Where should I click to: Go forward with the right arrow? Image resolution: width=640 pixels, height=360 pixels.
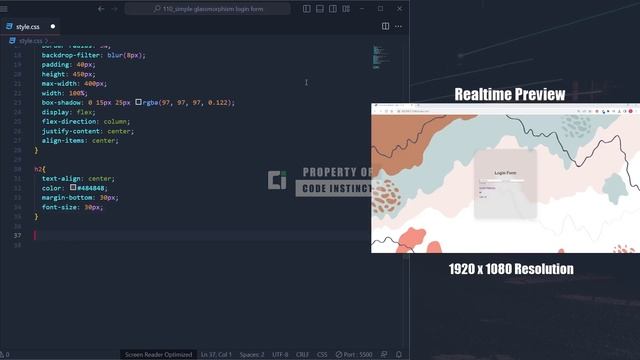[x=115, y=9]
